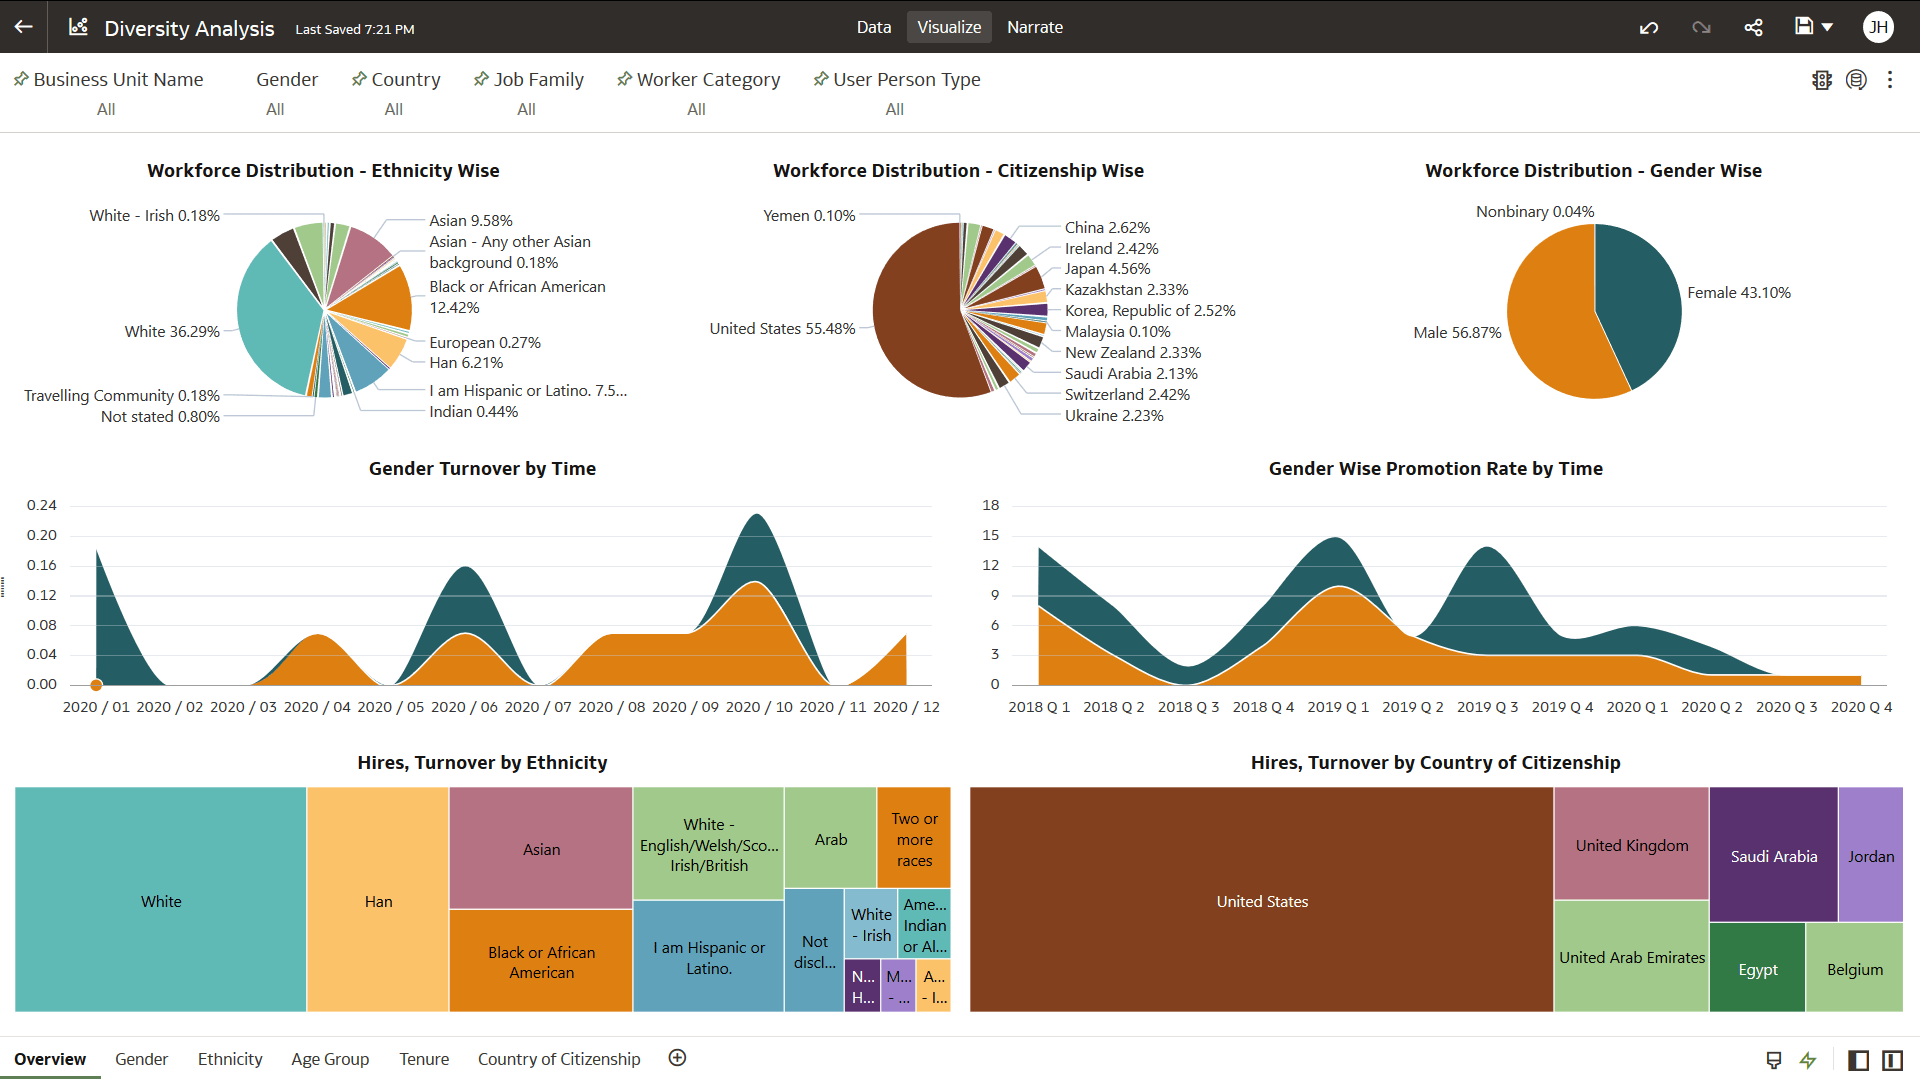Open Canvas Properties presenter icon at bottom
The image size is (1920, 1080).
point(1774,1059)
